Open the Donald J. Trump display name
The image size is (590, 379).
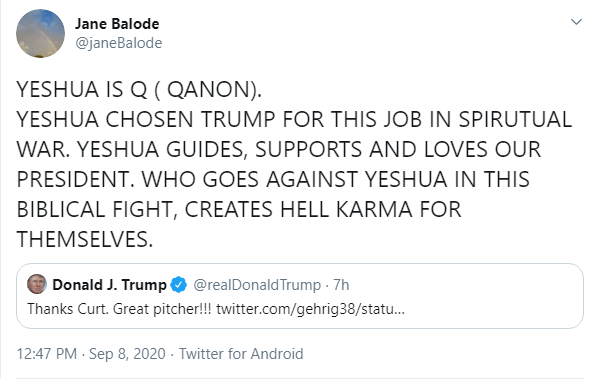coord(109,285)
